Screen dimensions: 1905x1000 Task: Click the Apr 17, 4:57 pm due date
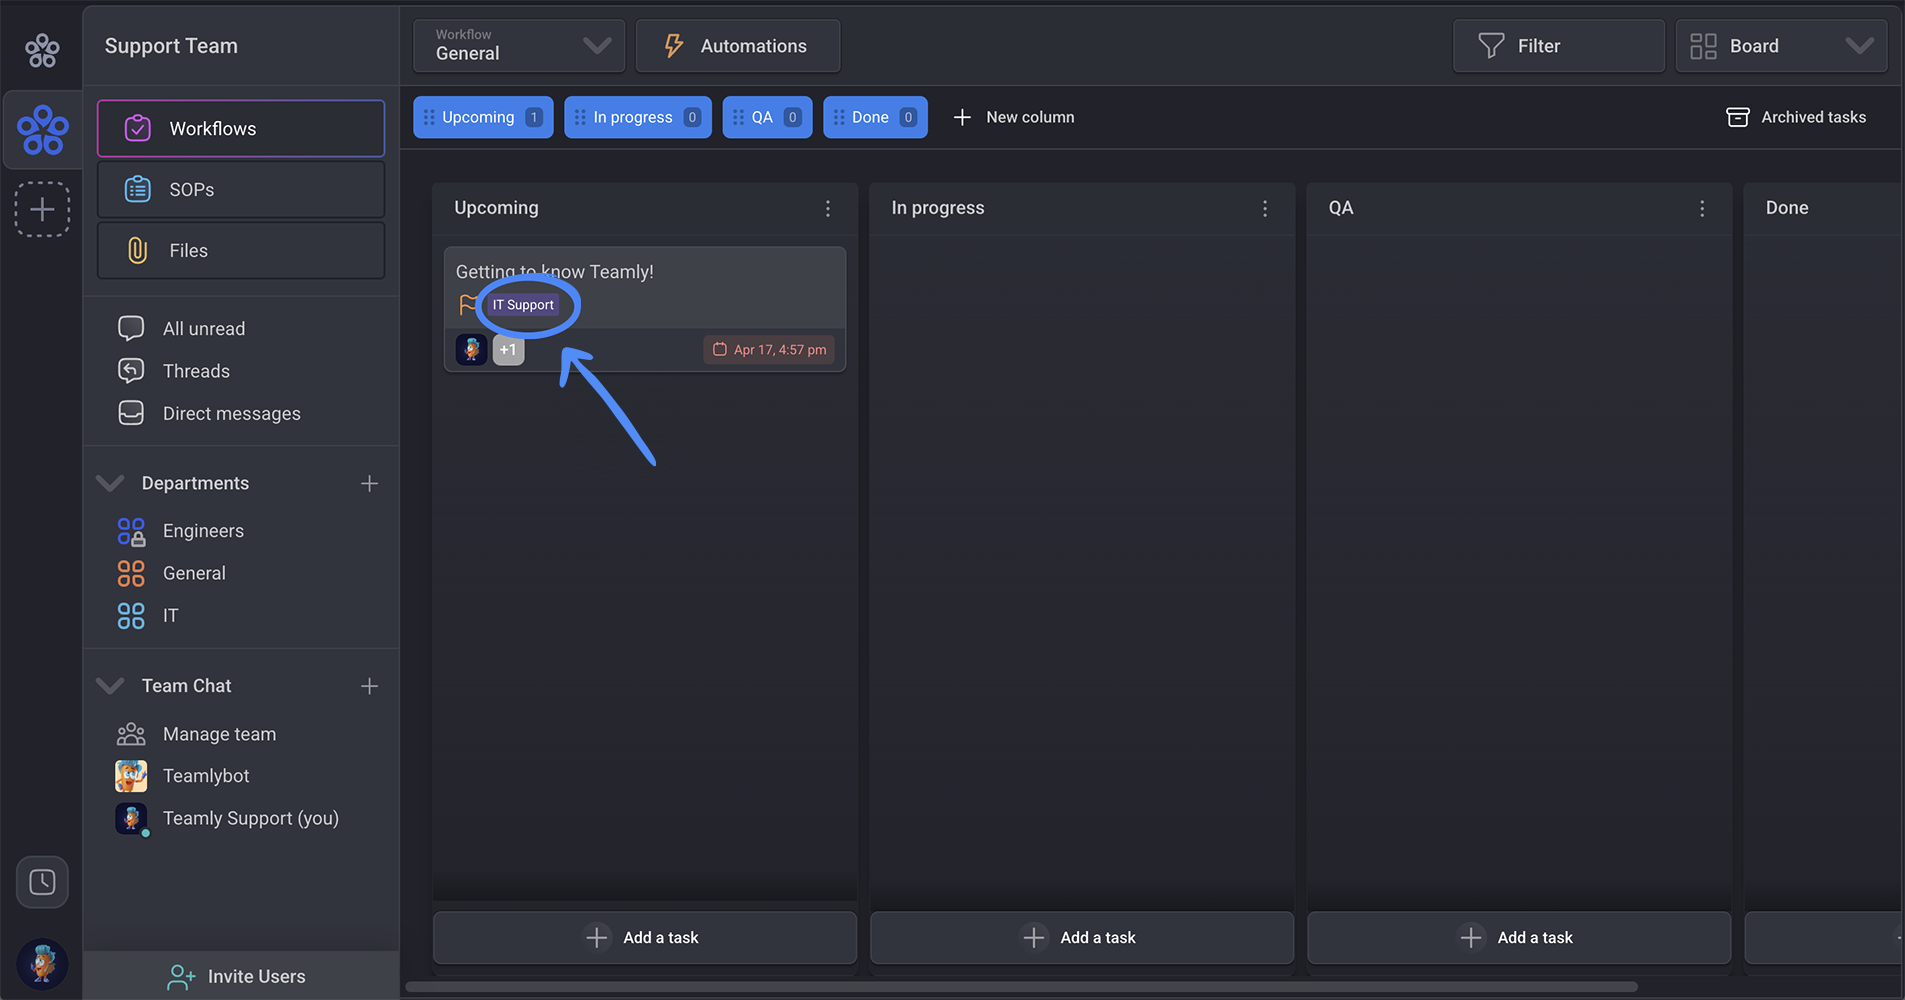pos(769,350)
